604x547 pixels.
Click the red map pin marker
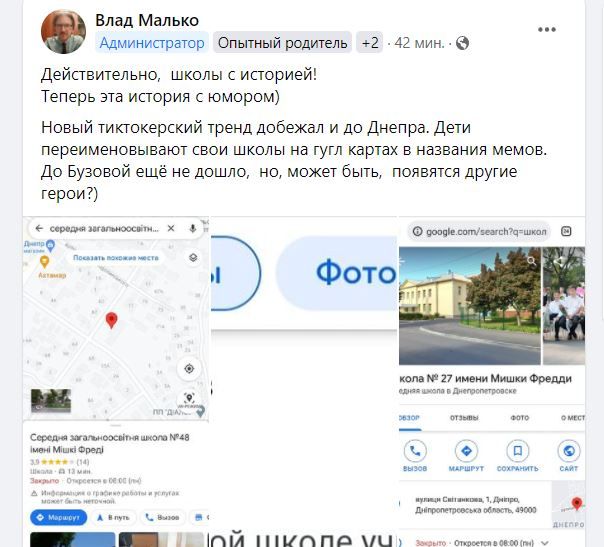(x=111, y=320)
